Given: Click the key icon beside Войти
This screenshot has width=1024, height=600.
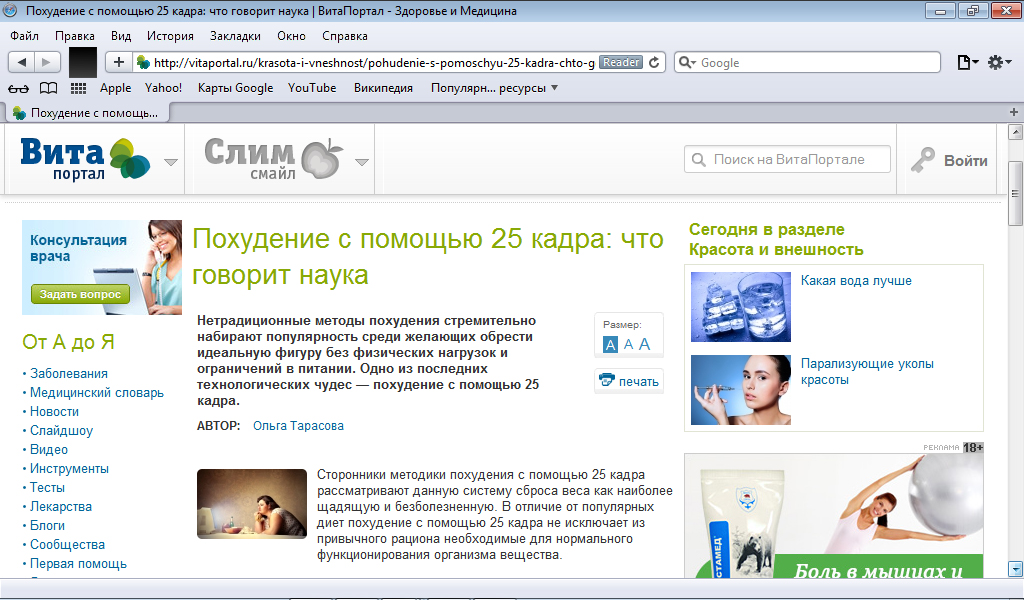Looking at the screenshot, I should click(923, 160).
